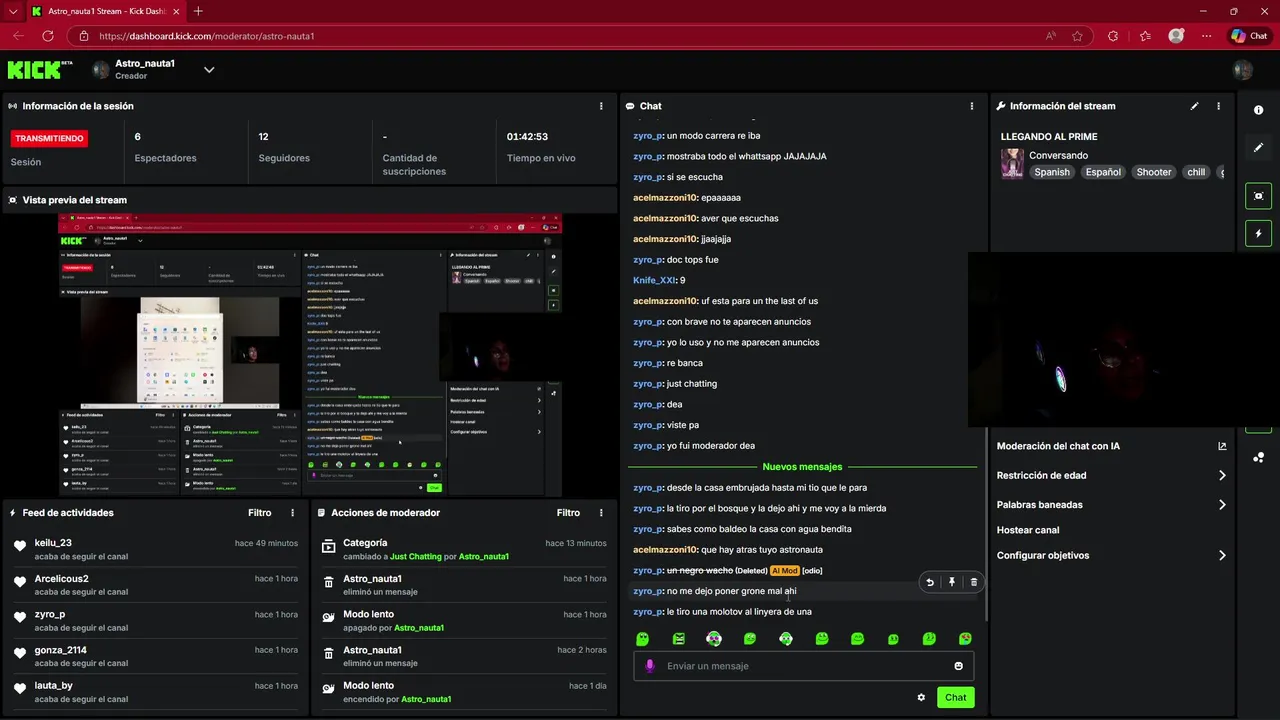Click the browser back arrow
This screenshot has width=1280, height=720.
(x=17, y=36)
